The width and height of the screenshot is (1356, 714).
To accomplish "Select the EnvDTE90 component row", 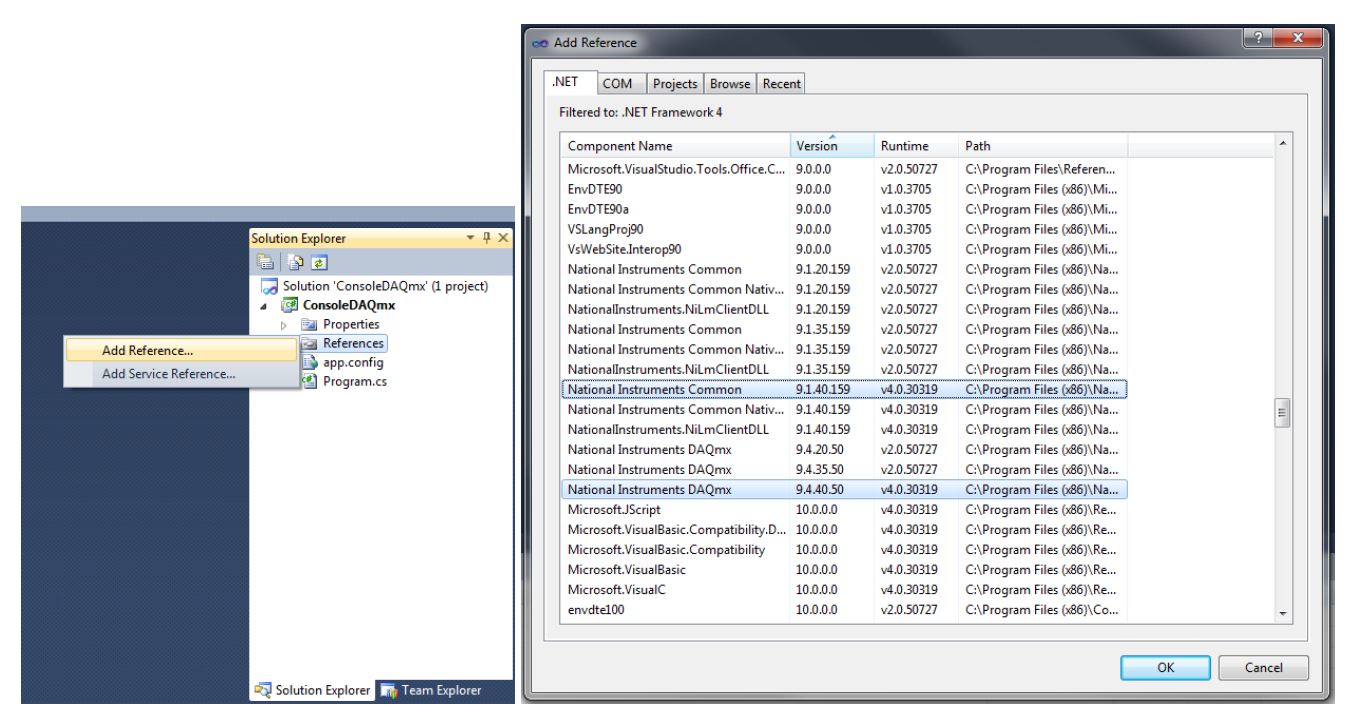I will coord(844,189).
